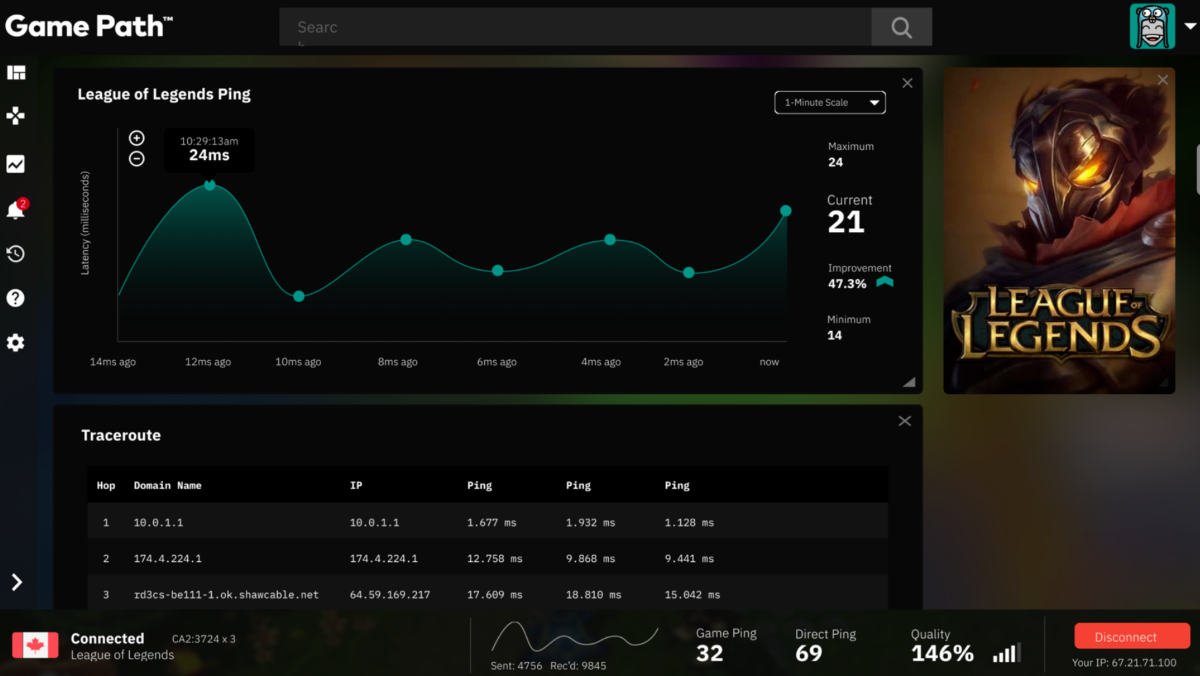
Task: Click the mini ping waveform in status bar
Action: (x=574, y=638)
